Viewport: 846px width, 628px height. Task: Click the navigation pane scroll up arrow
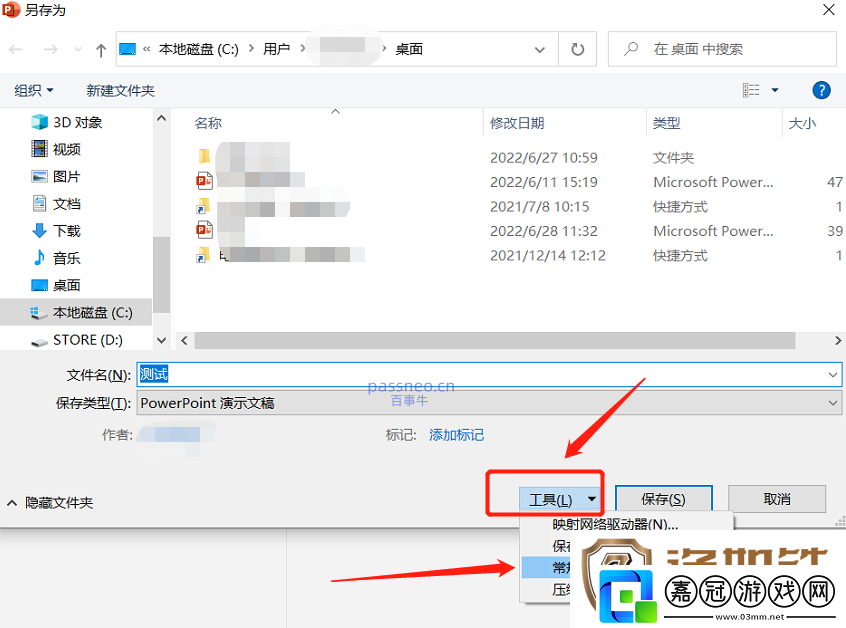pyautogui.click(x=161, y=118)
